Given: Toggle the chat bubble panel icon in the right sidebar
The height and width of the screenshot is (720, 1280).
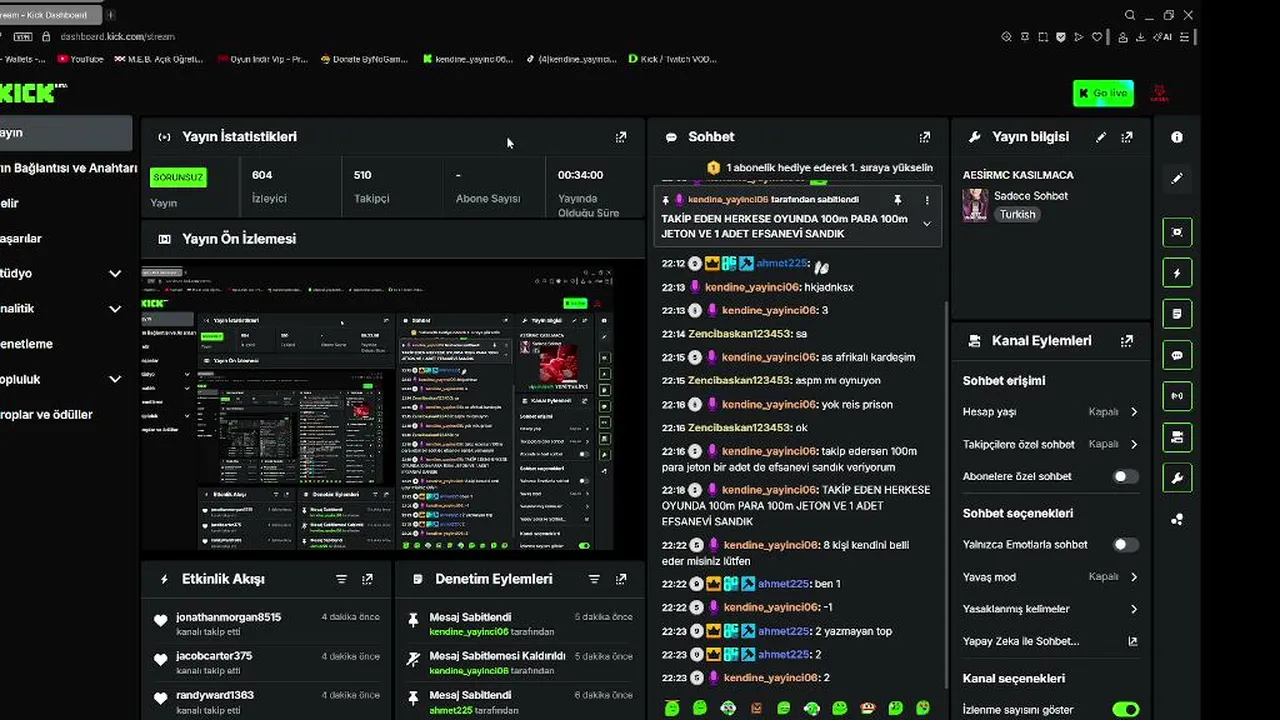Looking at the screenshot, I should (x=1177, y=355).
